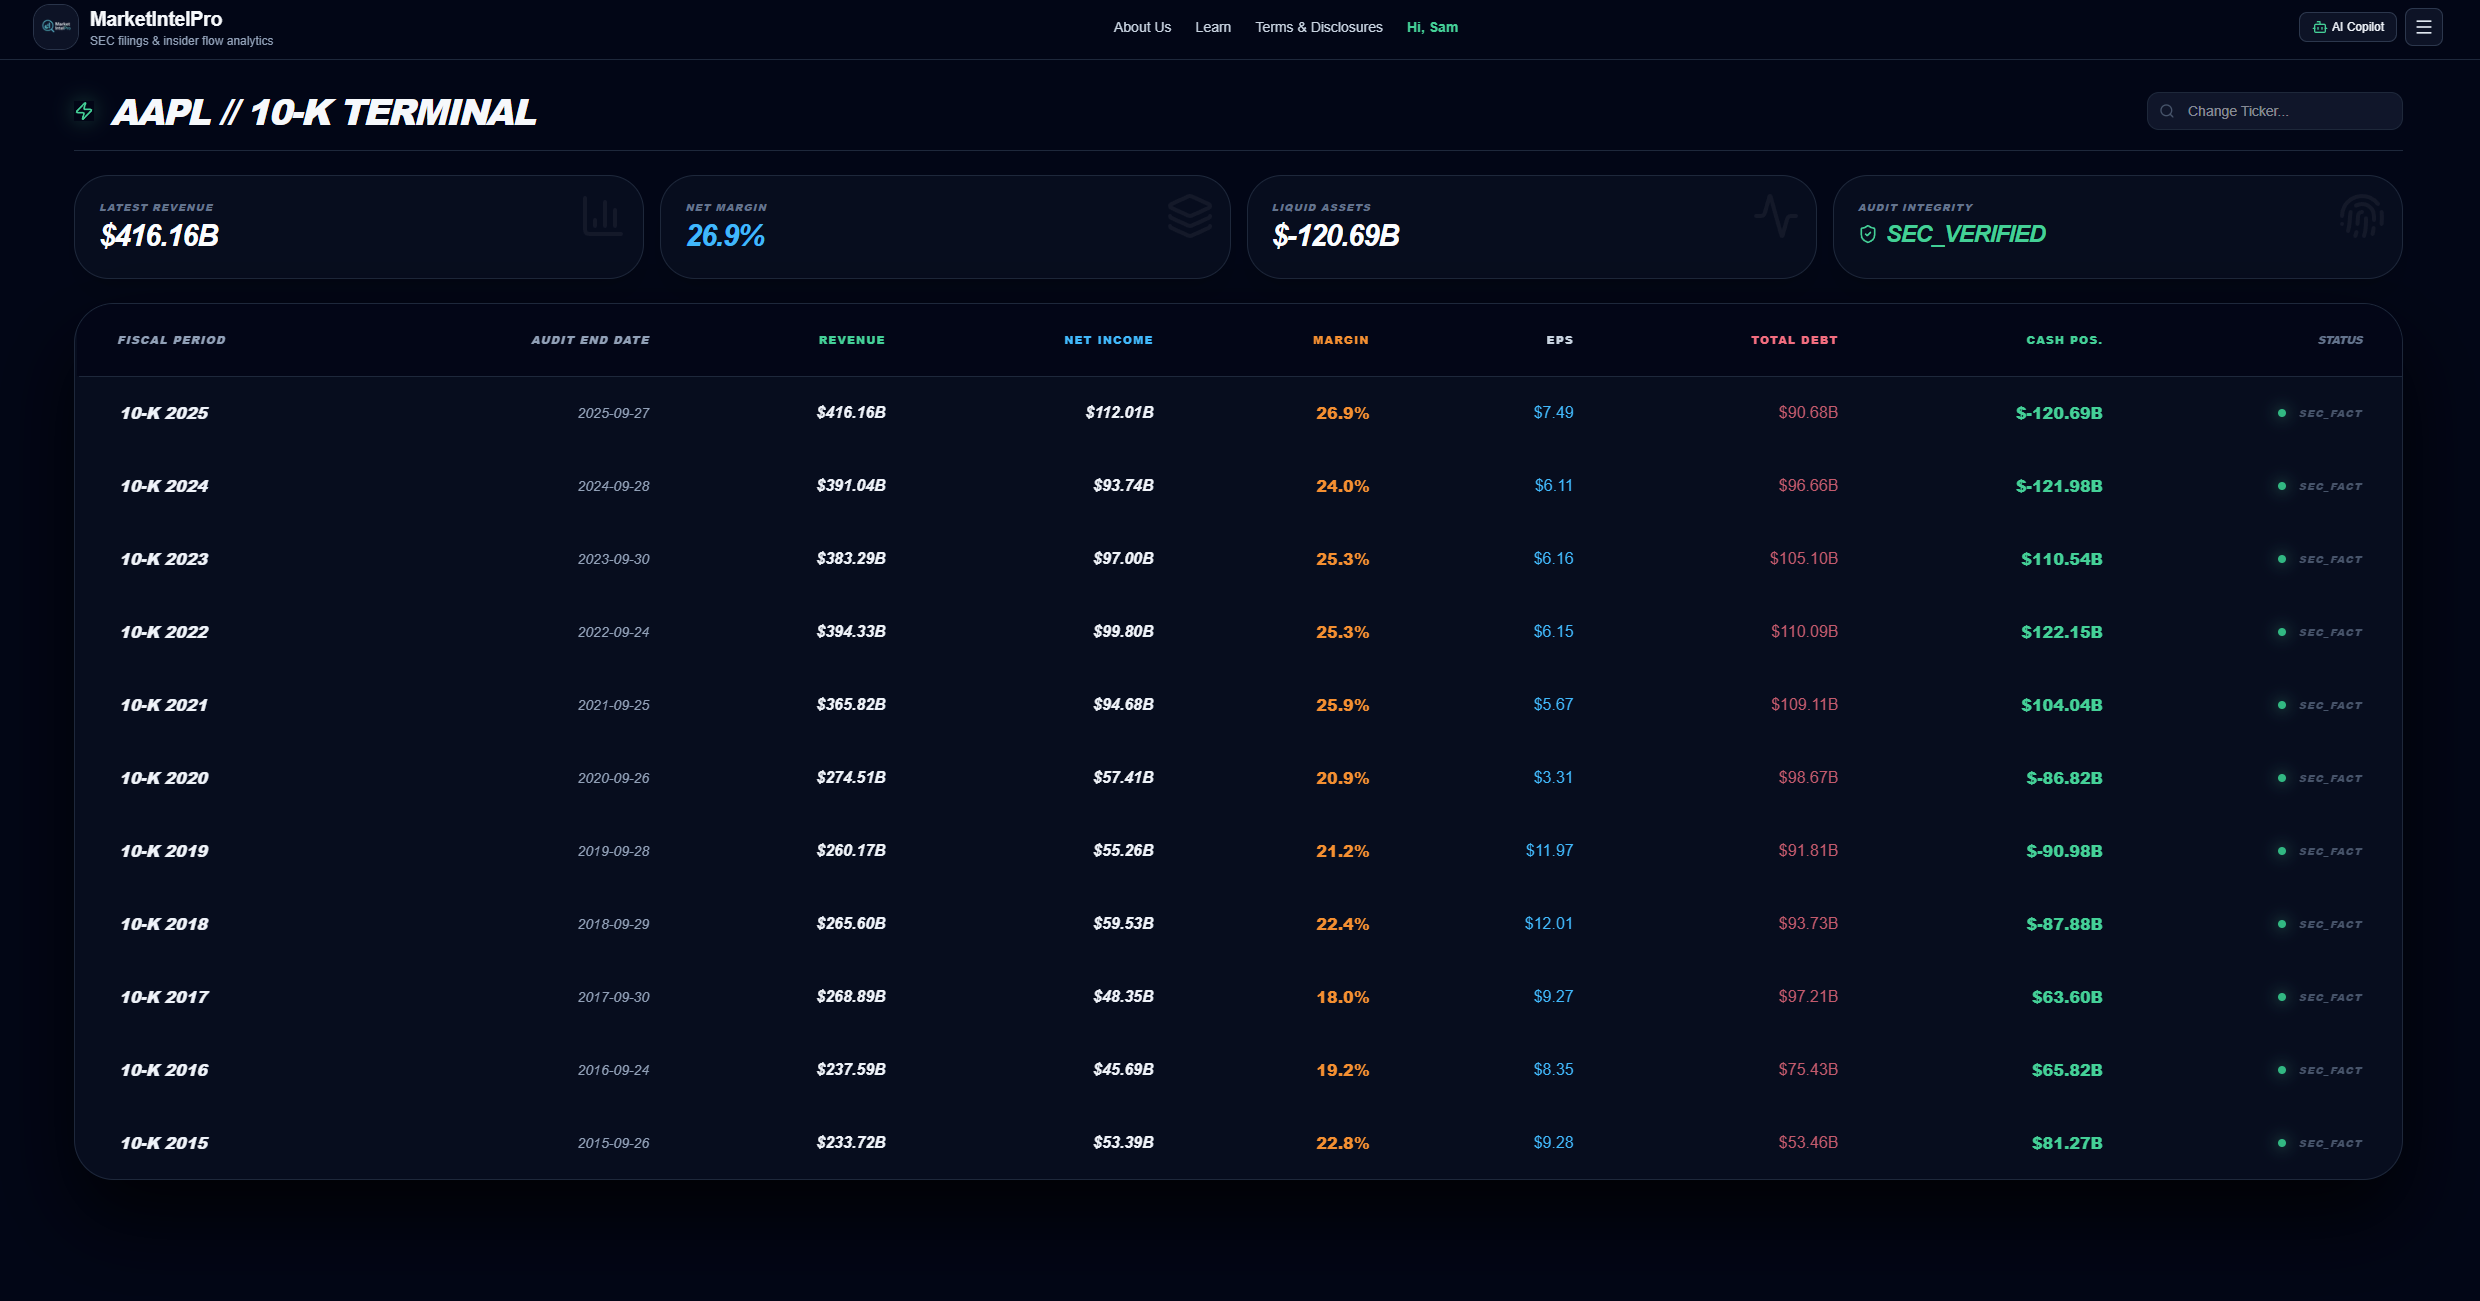Screen dimensions: 2480x1301
Task: Open Terms & Disclosures link
Action: (x=1319, y=27)
